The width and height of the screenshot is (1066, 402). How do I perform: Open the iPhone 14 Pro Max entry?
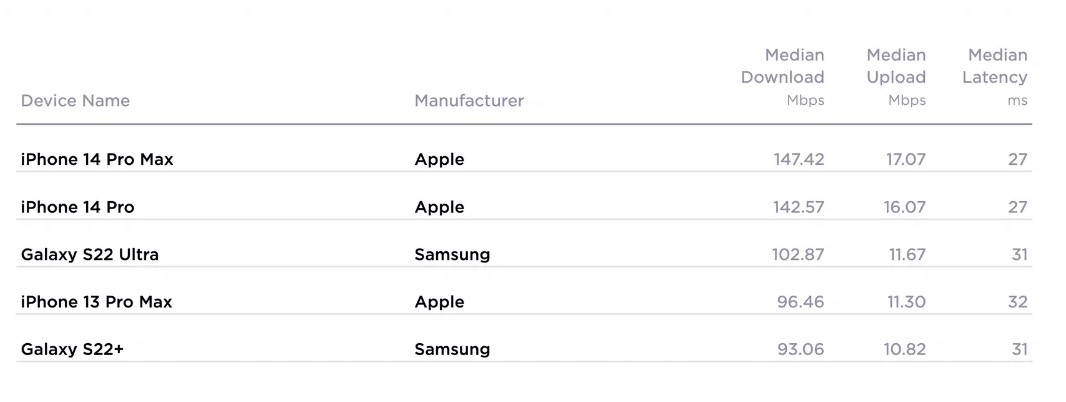[x=97, y=160]
